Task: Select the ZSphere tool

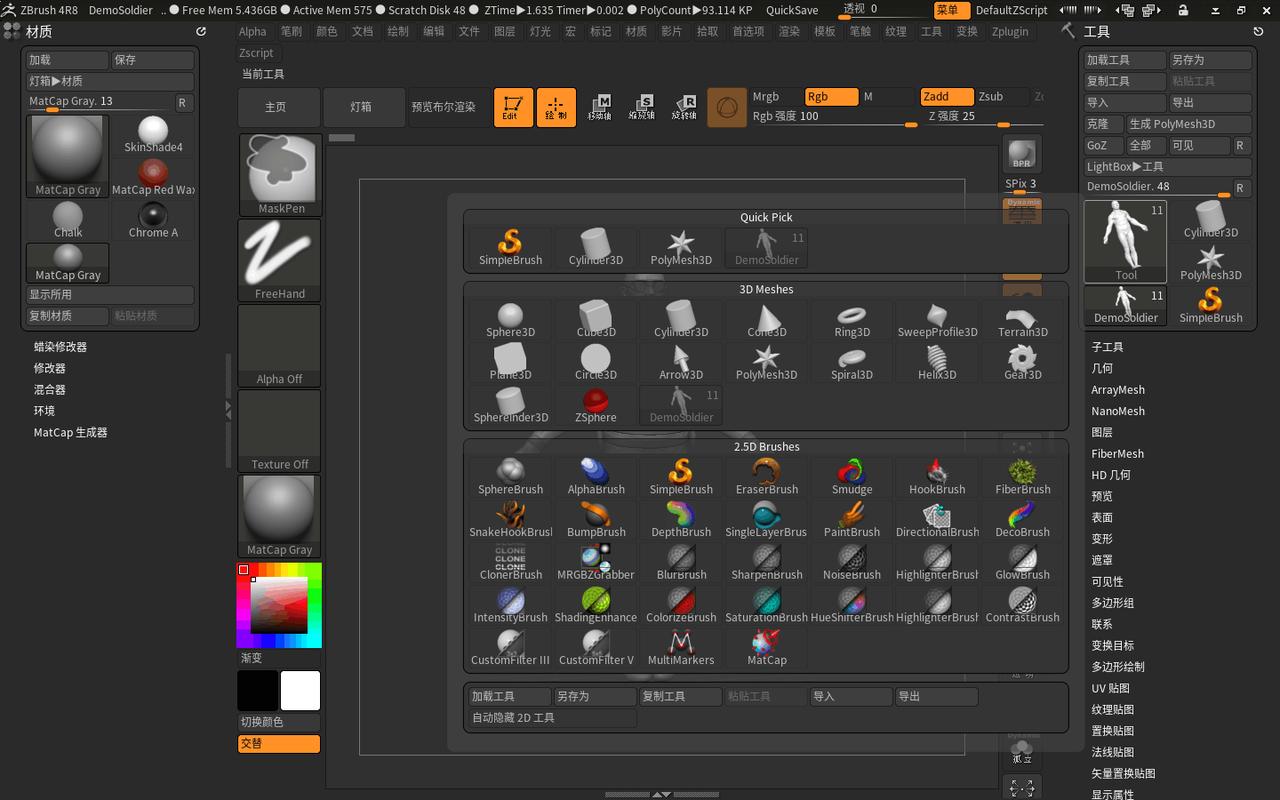Action: click(x=596, y=406)
